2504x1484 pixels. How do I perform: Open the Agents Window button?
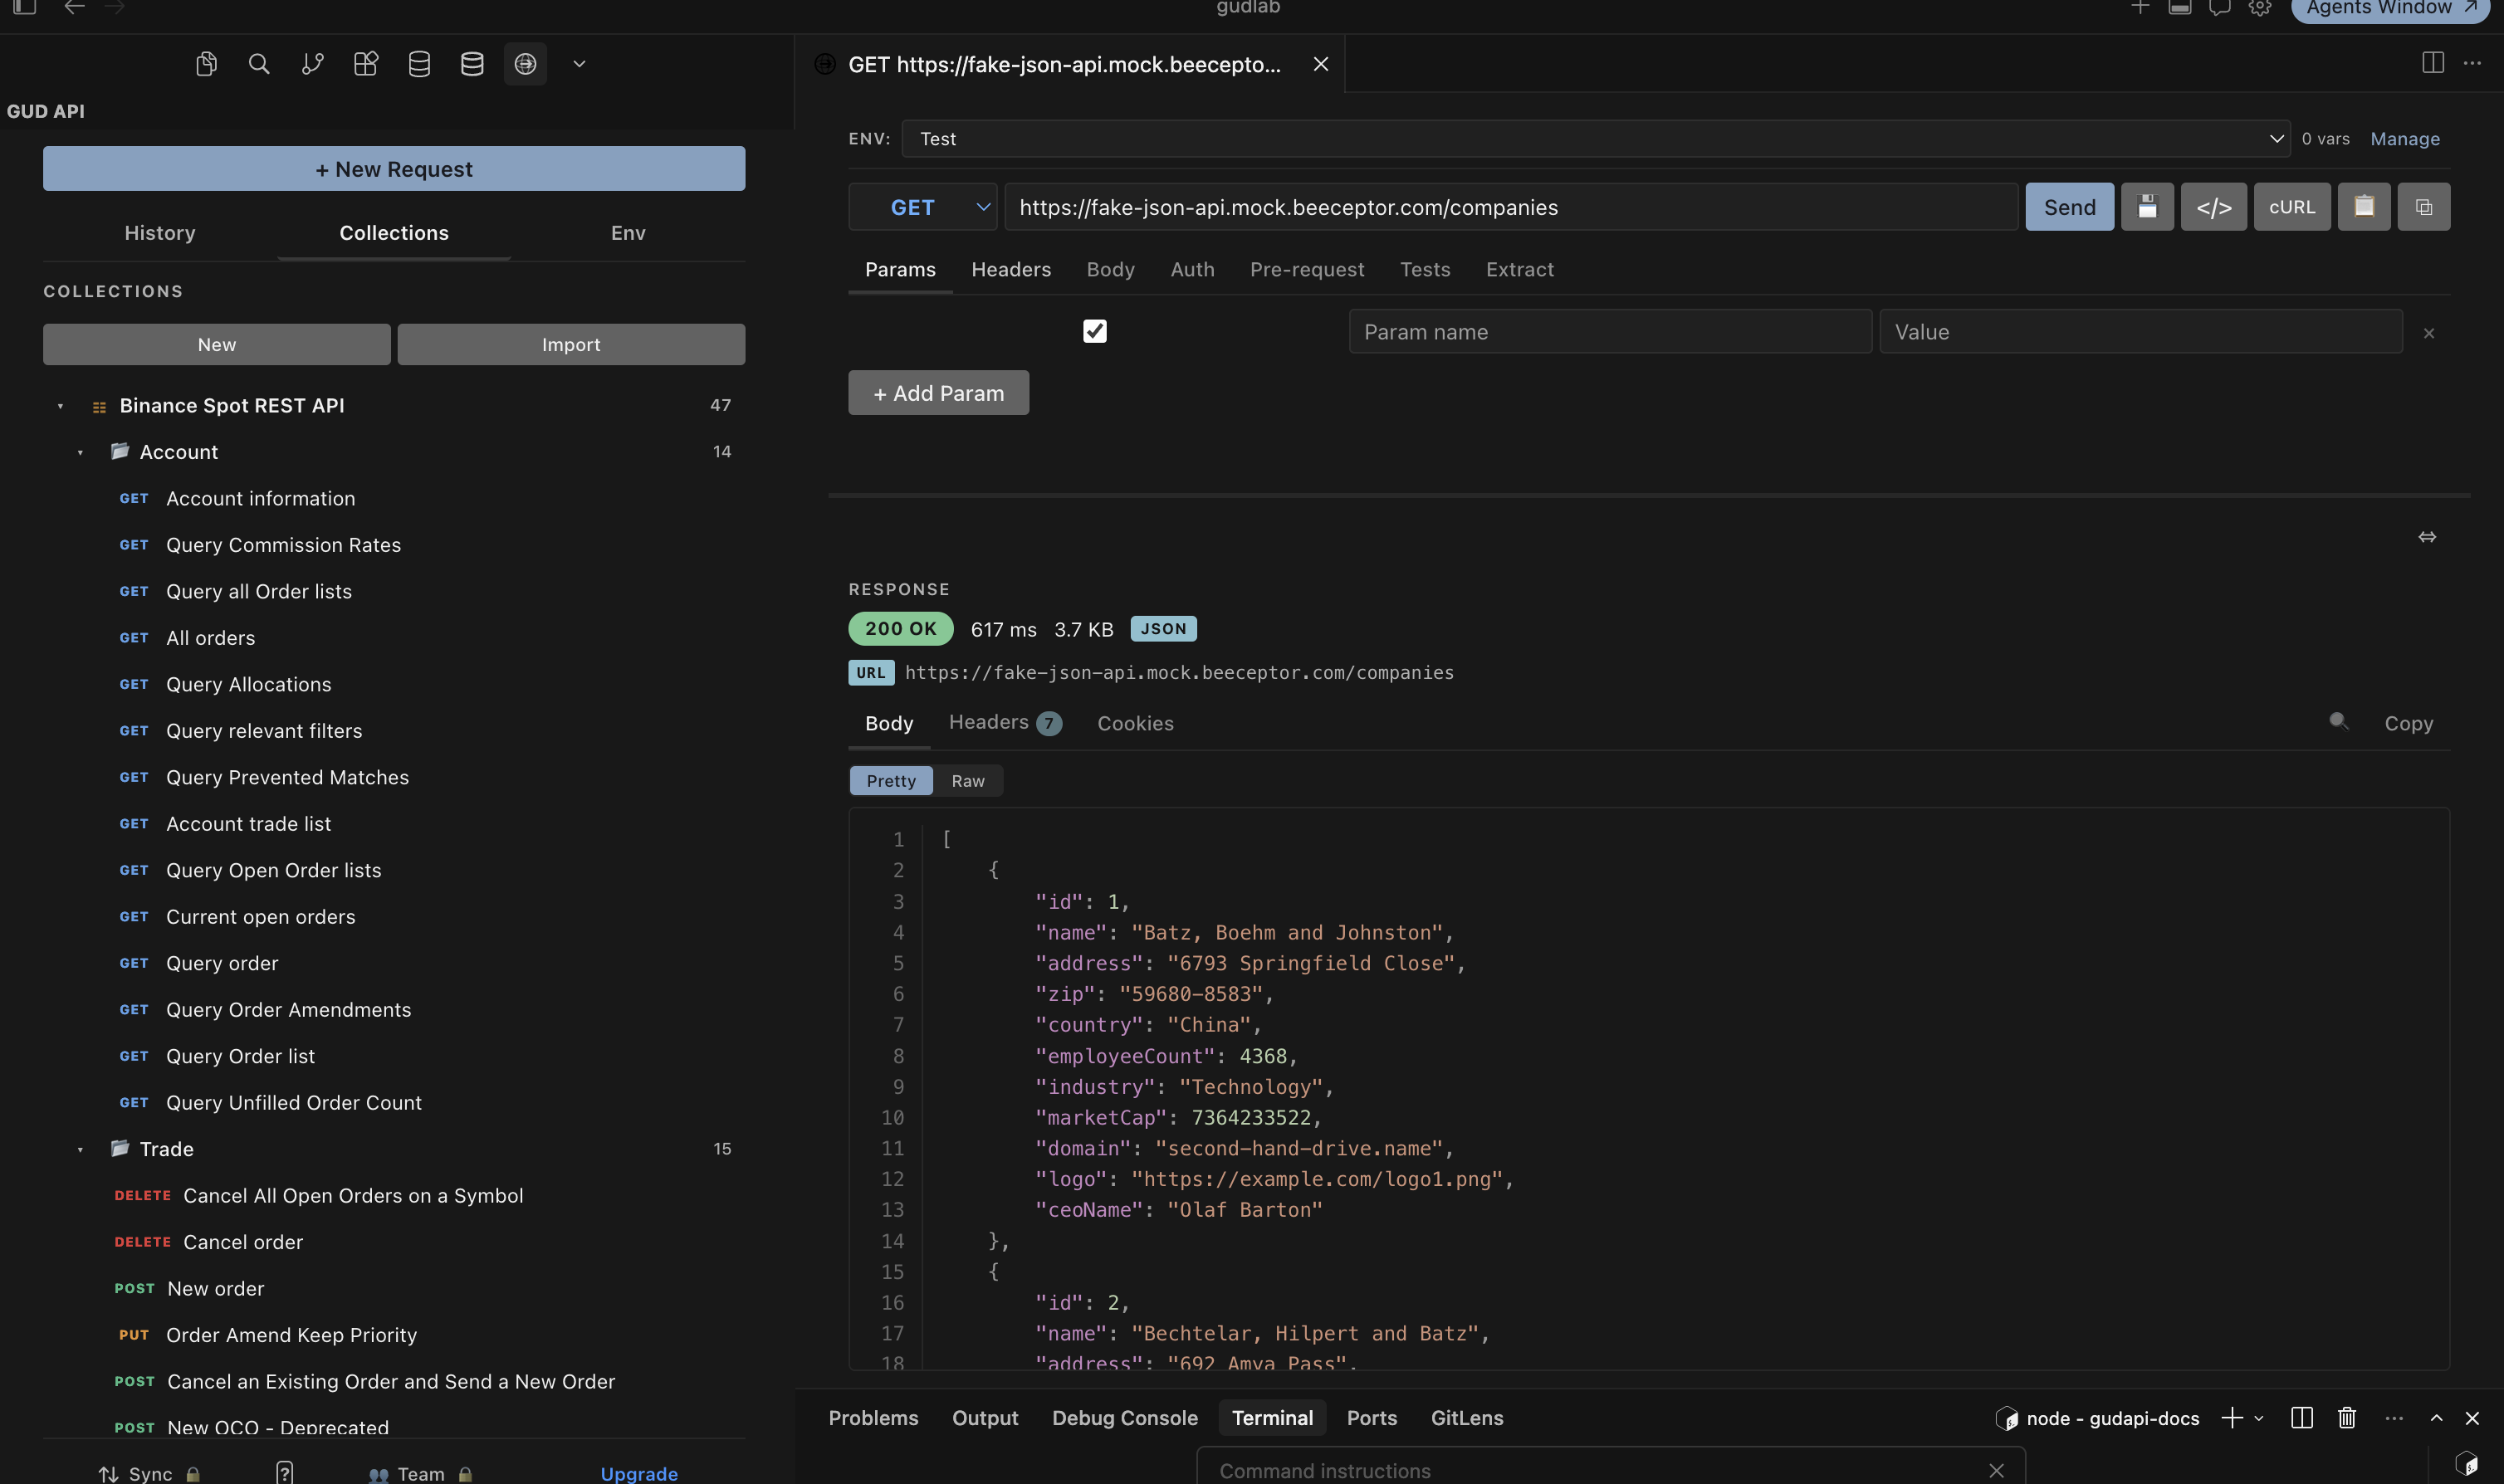[x=2391, y=9]
